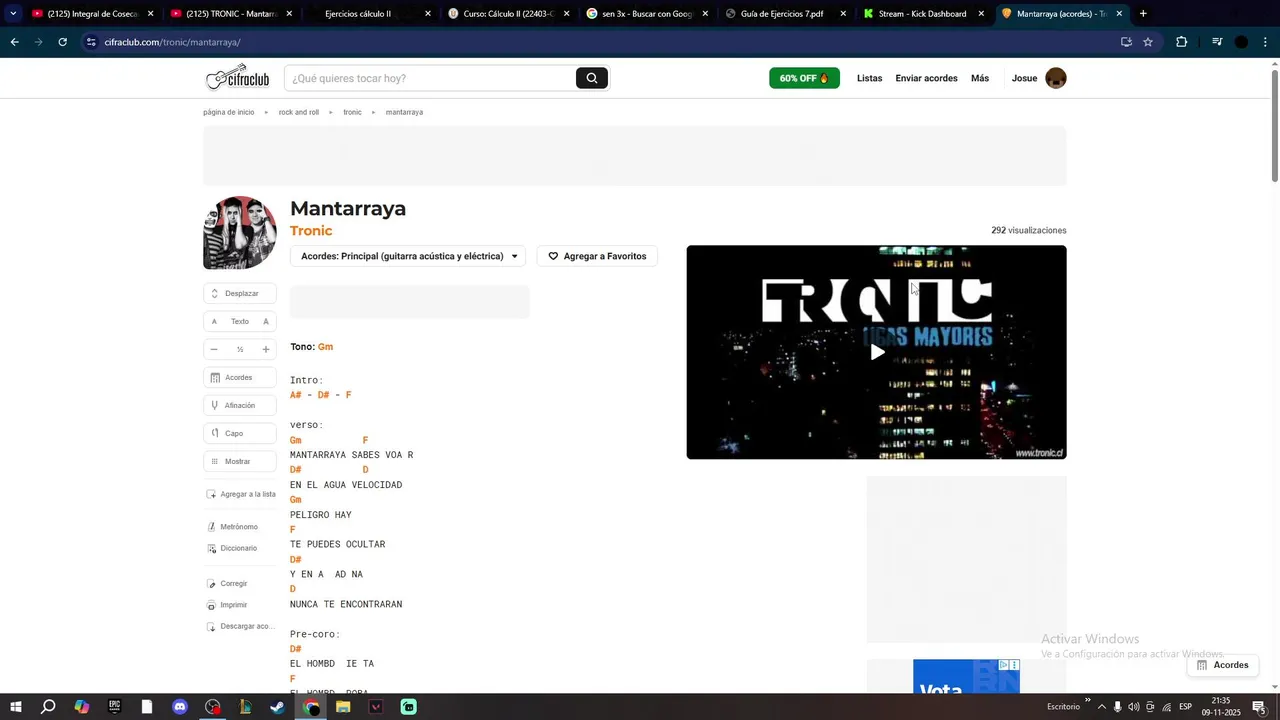
Task: Open the Mostrar display options
Action: pyautogui.click(x=240, y=461)
